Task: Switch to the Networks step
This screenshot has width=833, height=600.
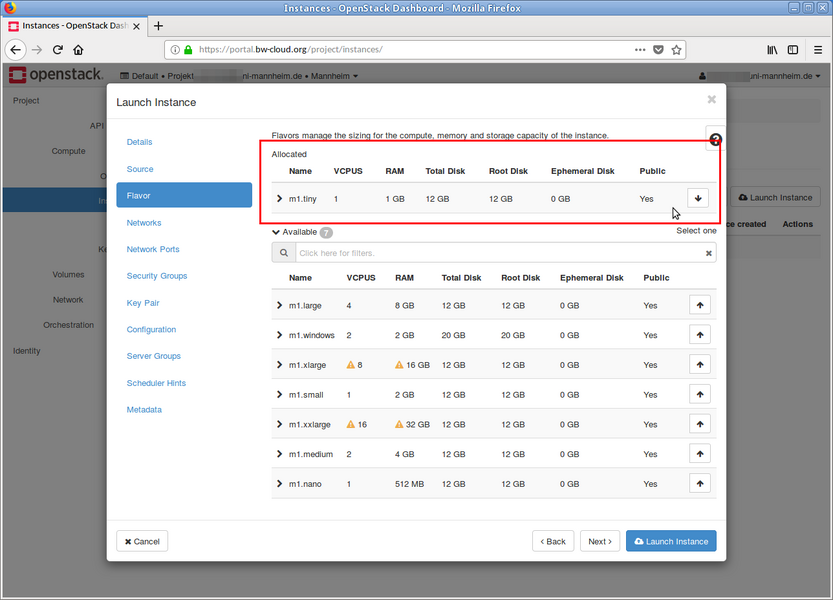Action: click(144, 223)
